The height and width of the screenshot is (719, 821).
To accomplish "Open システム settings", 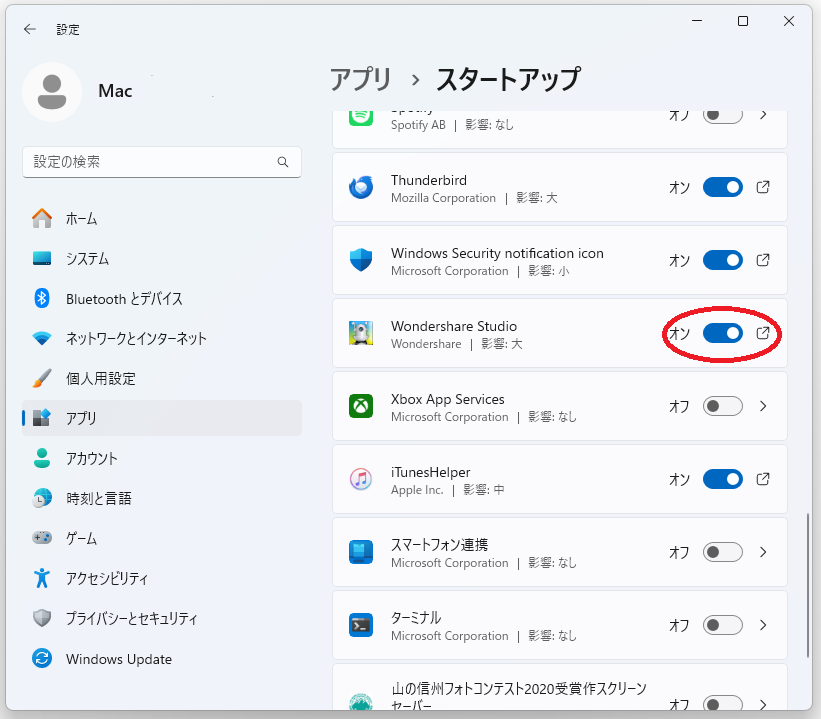I will tap(162, 258).
